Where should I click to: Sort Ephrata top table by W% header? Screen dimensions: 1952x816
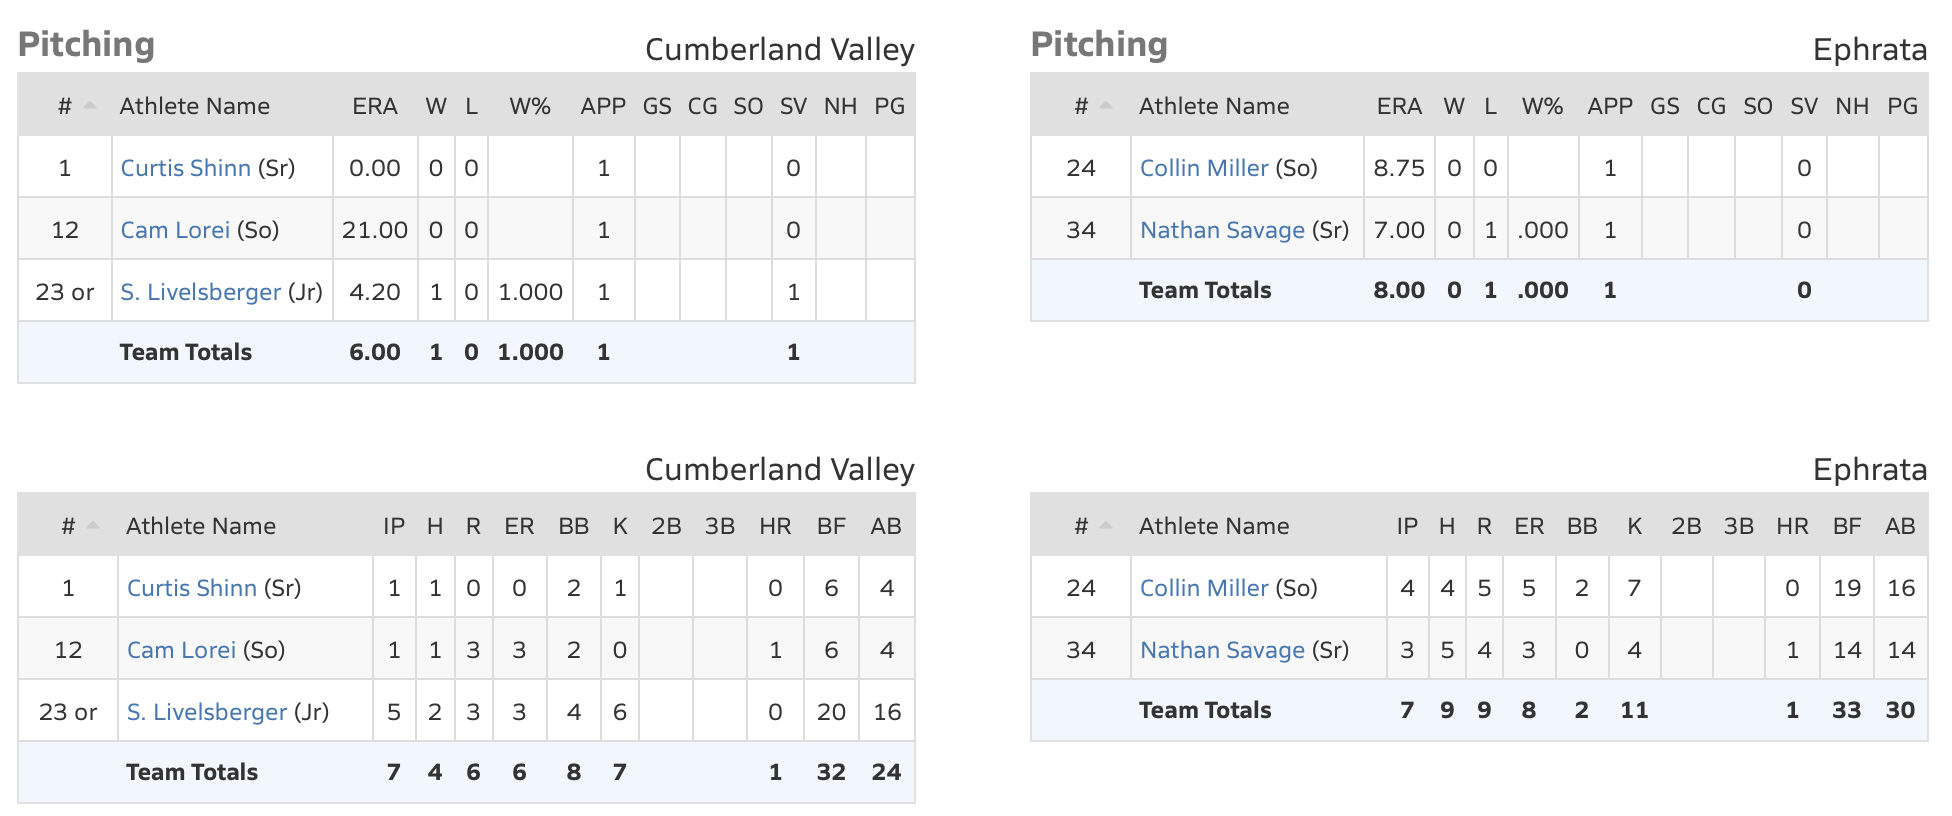tap(1542, 106)
